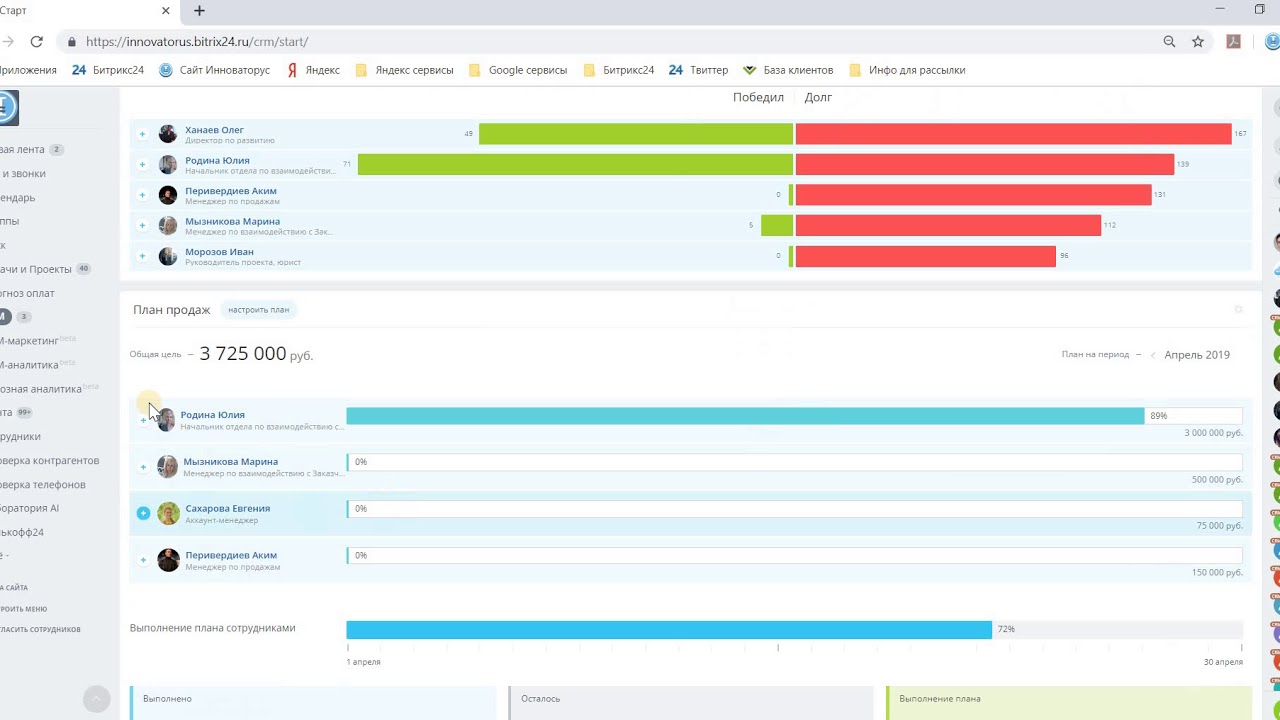
Task: Open the База клиентов bookmark
Action: point(788,70)
